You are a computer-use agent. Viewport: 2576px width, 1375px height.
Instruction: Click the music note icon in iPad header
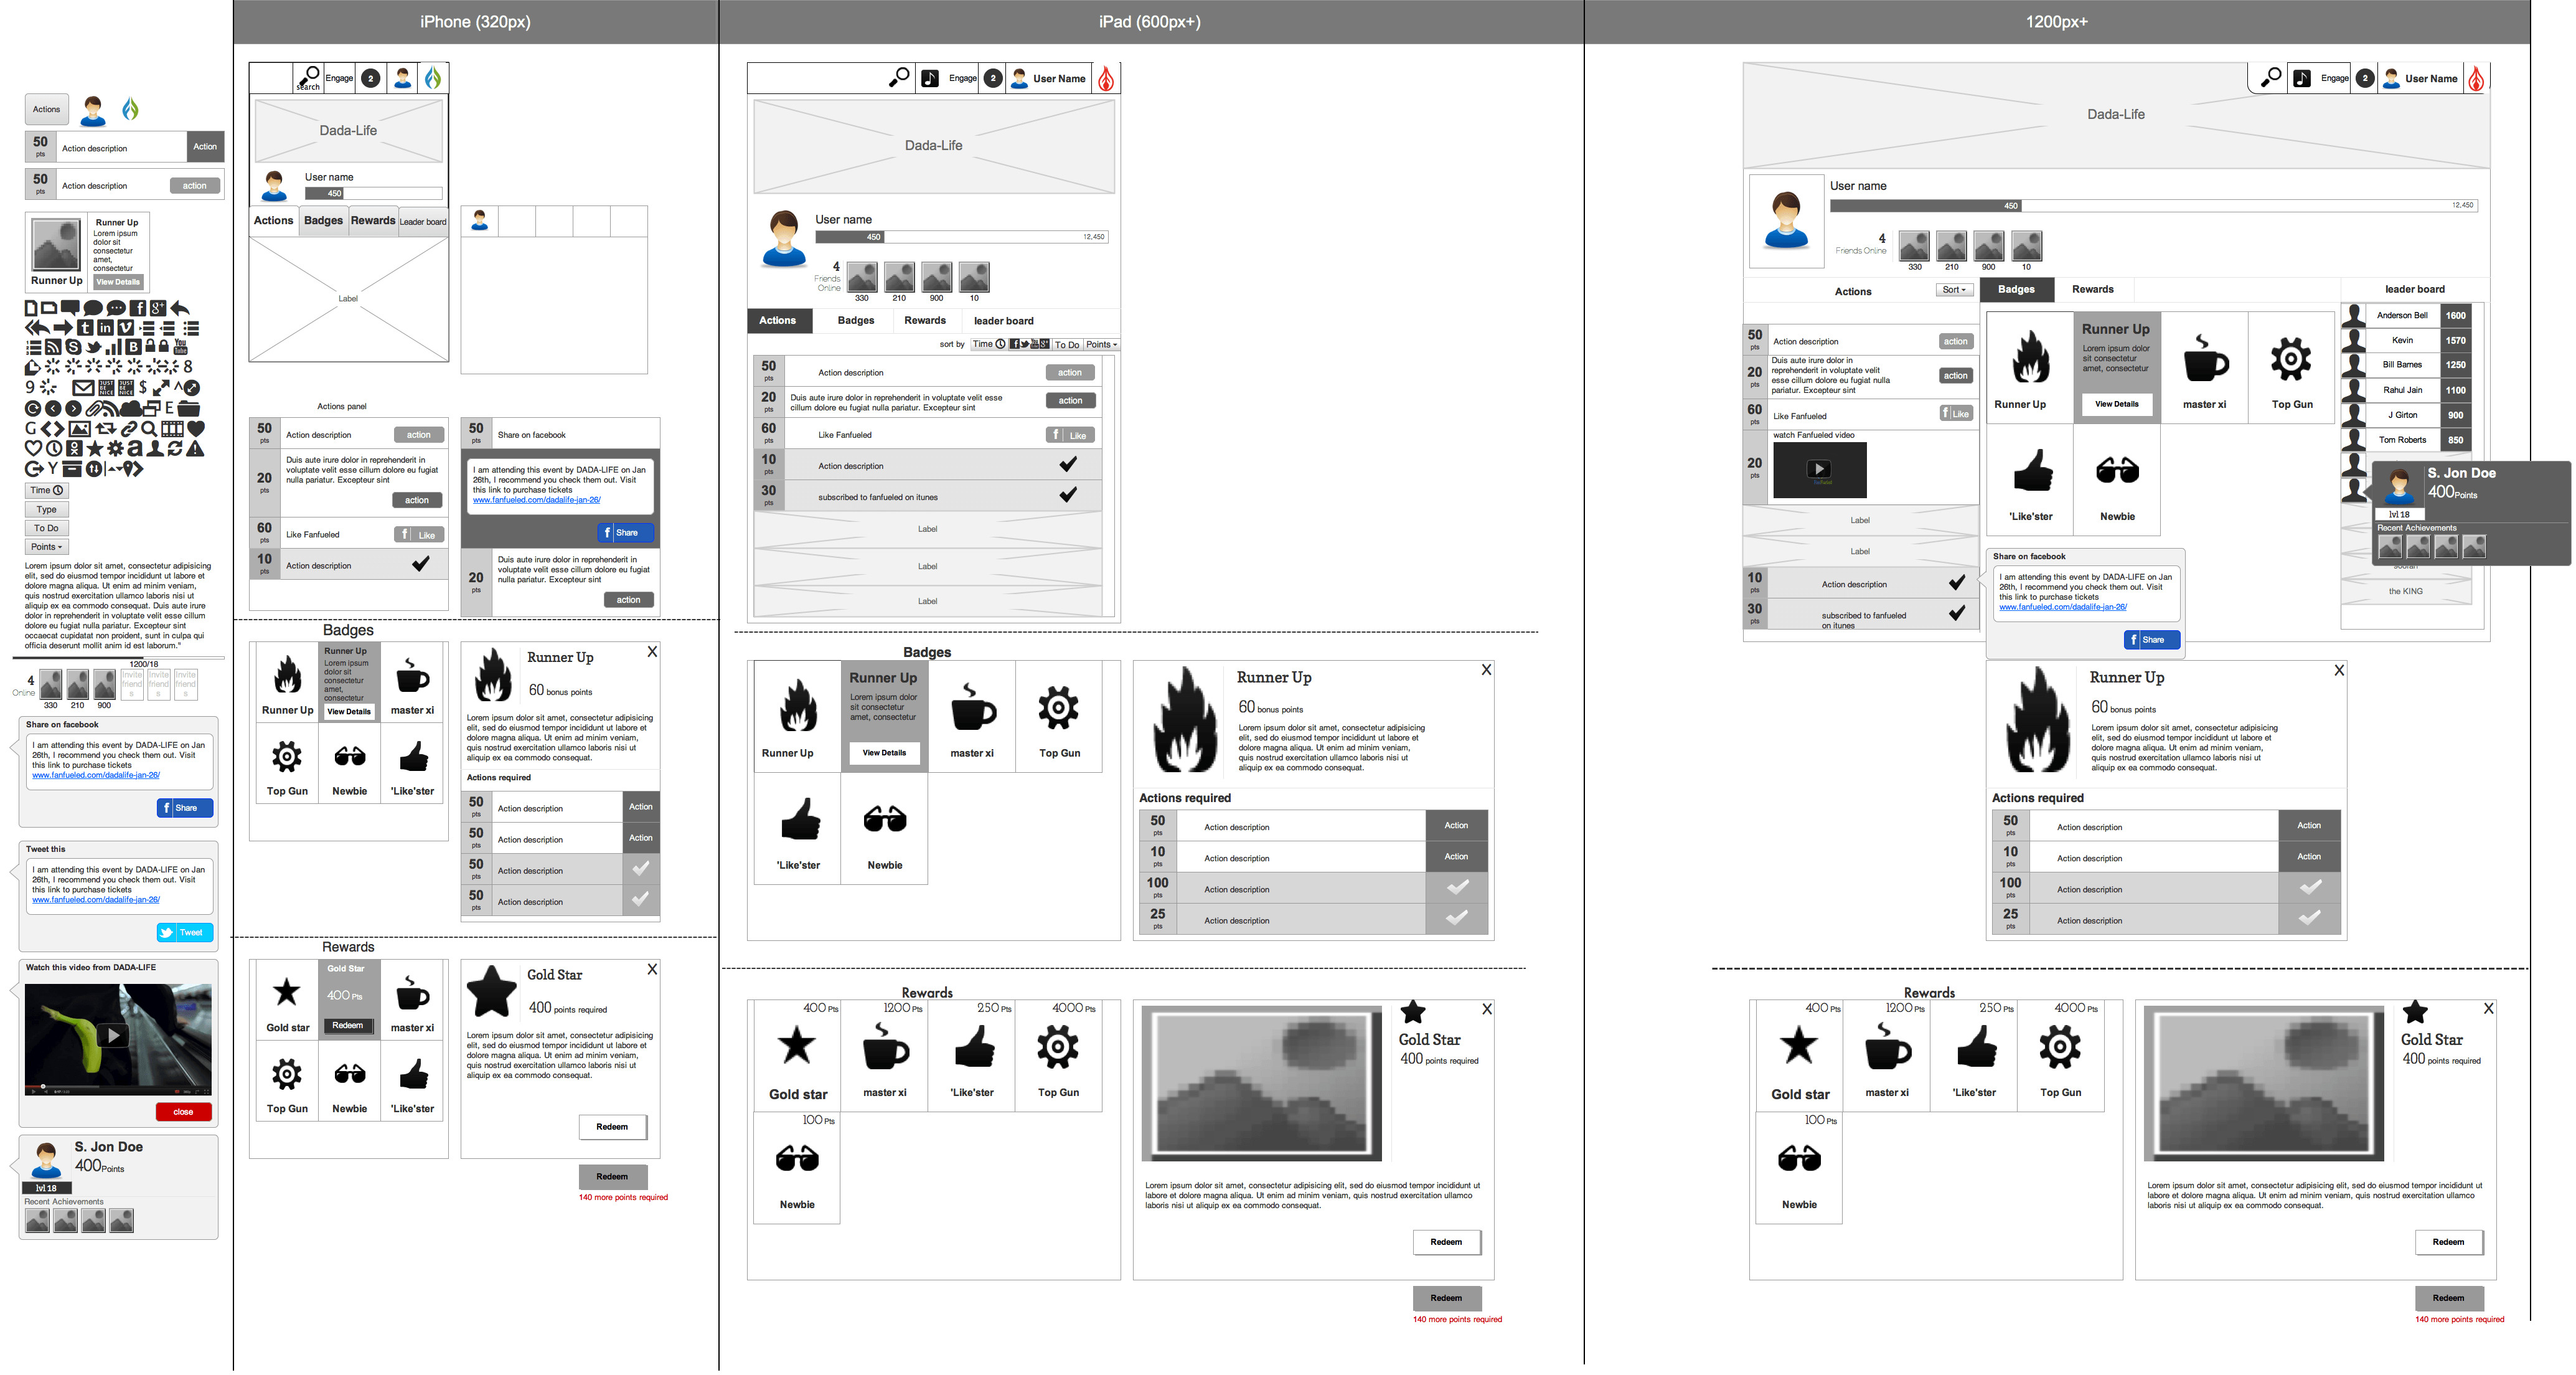tap(929, 78)
